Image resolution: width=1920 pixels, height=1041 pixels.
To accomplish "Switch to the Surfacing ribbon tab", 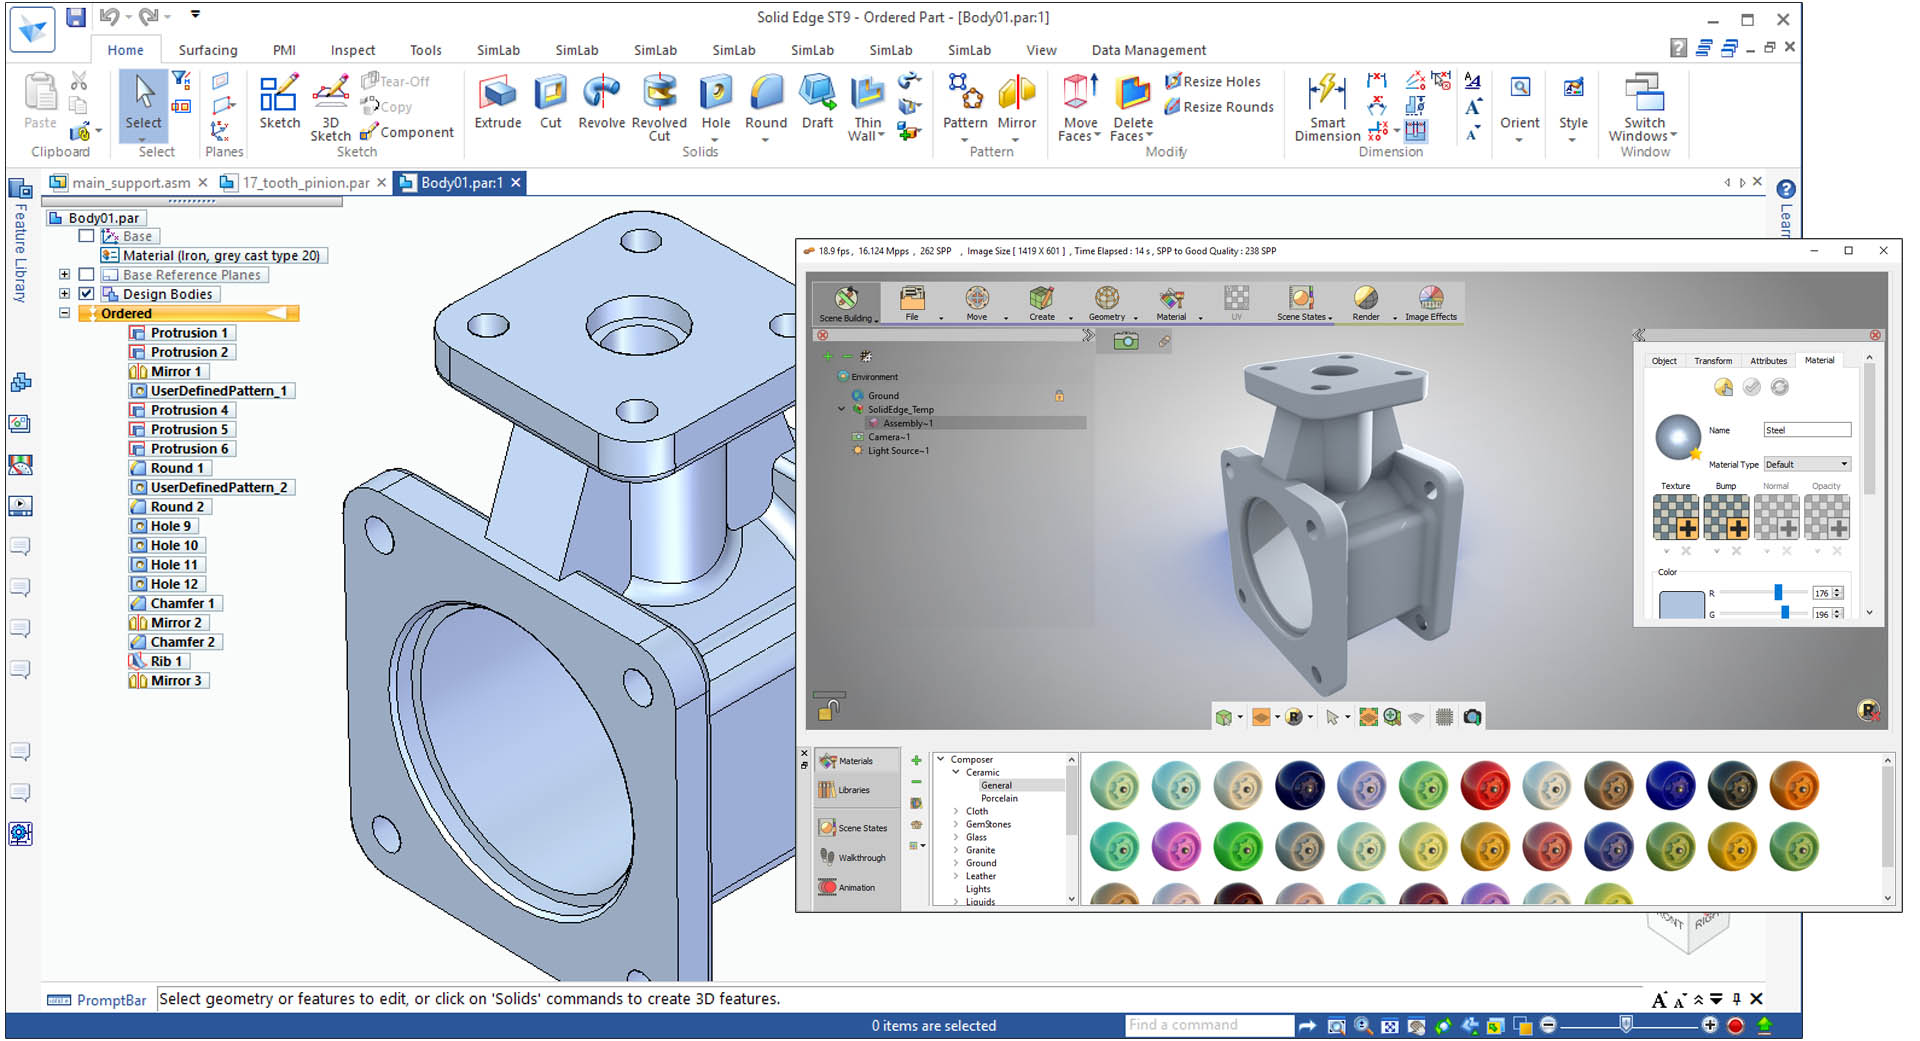I will pyautogui.click(x=207, y=49).
